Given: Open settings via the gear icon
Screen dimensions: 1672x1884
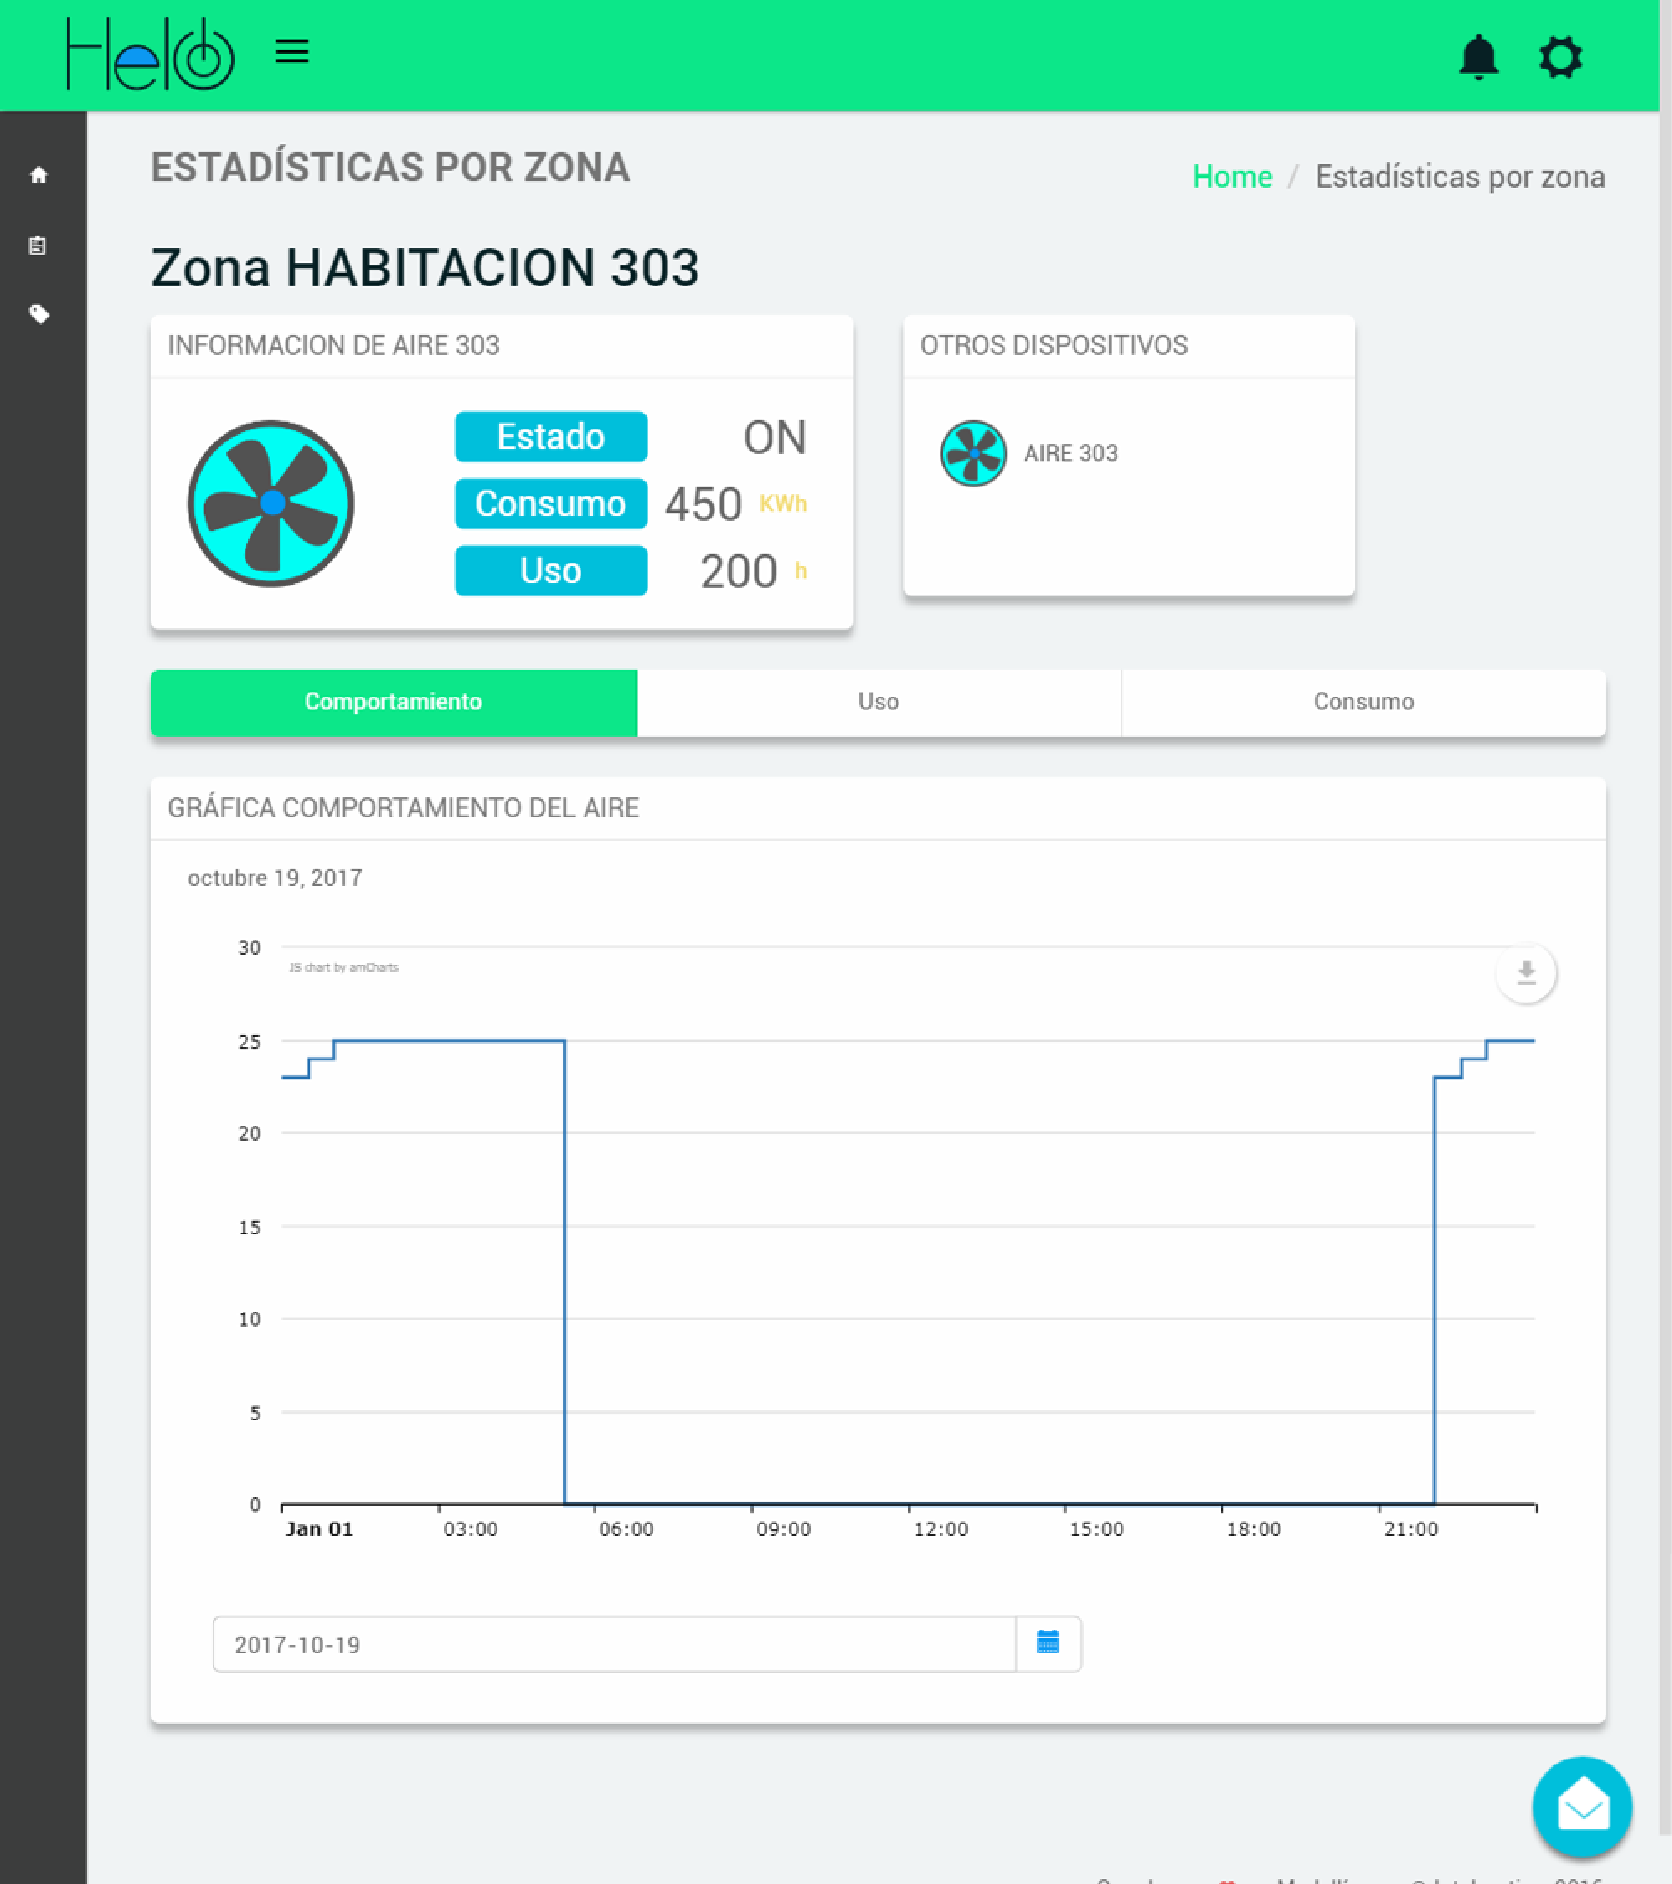Looking at the screenshot, I should pos(1560,57).
